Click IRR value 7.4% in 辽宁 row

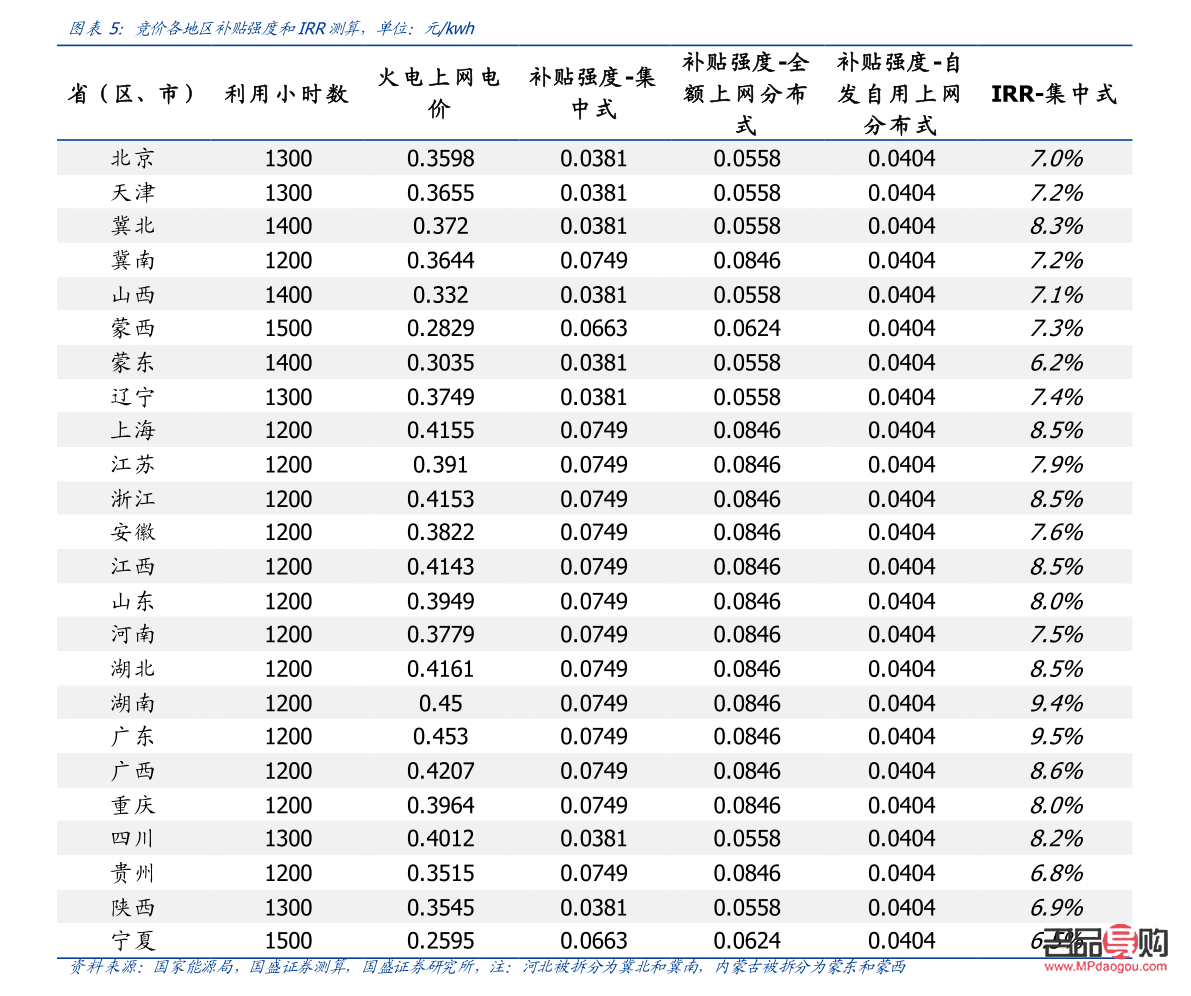1056,397
